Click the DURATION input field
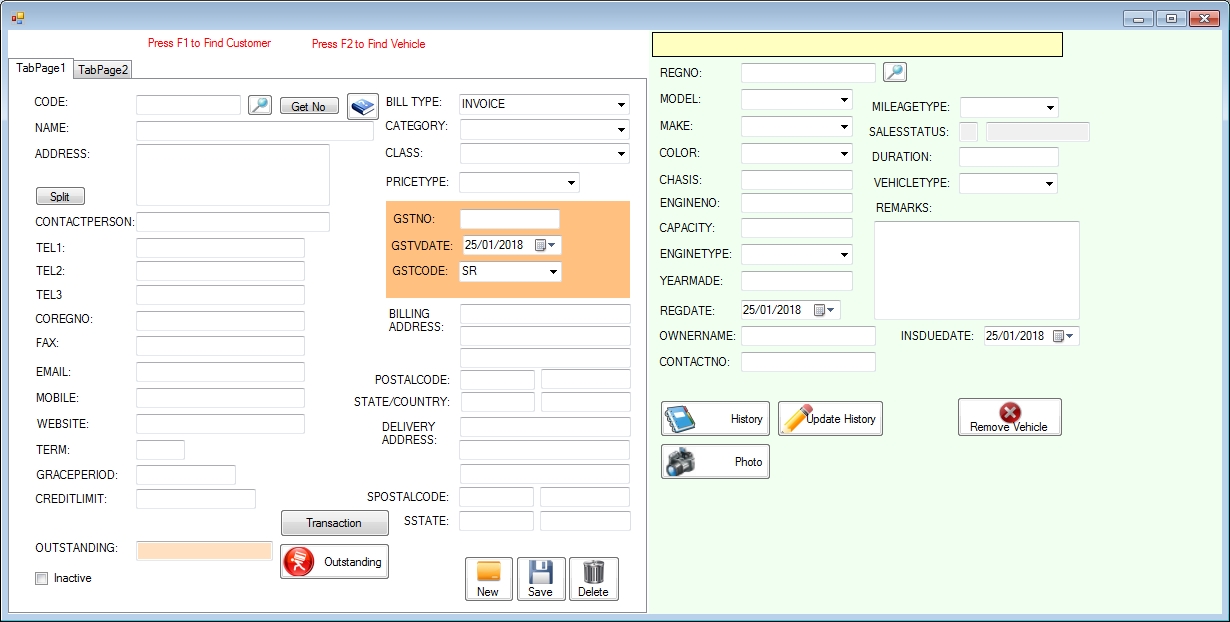This screenshot has width=1230, height=622. pyautogui.click(x=1009, y=157)
